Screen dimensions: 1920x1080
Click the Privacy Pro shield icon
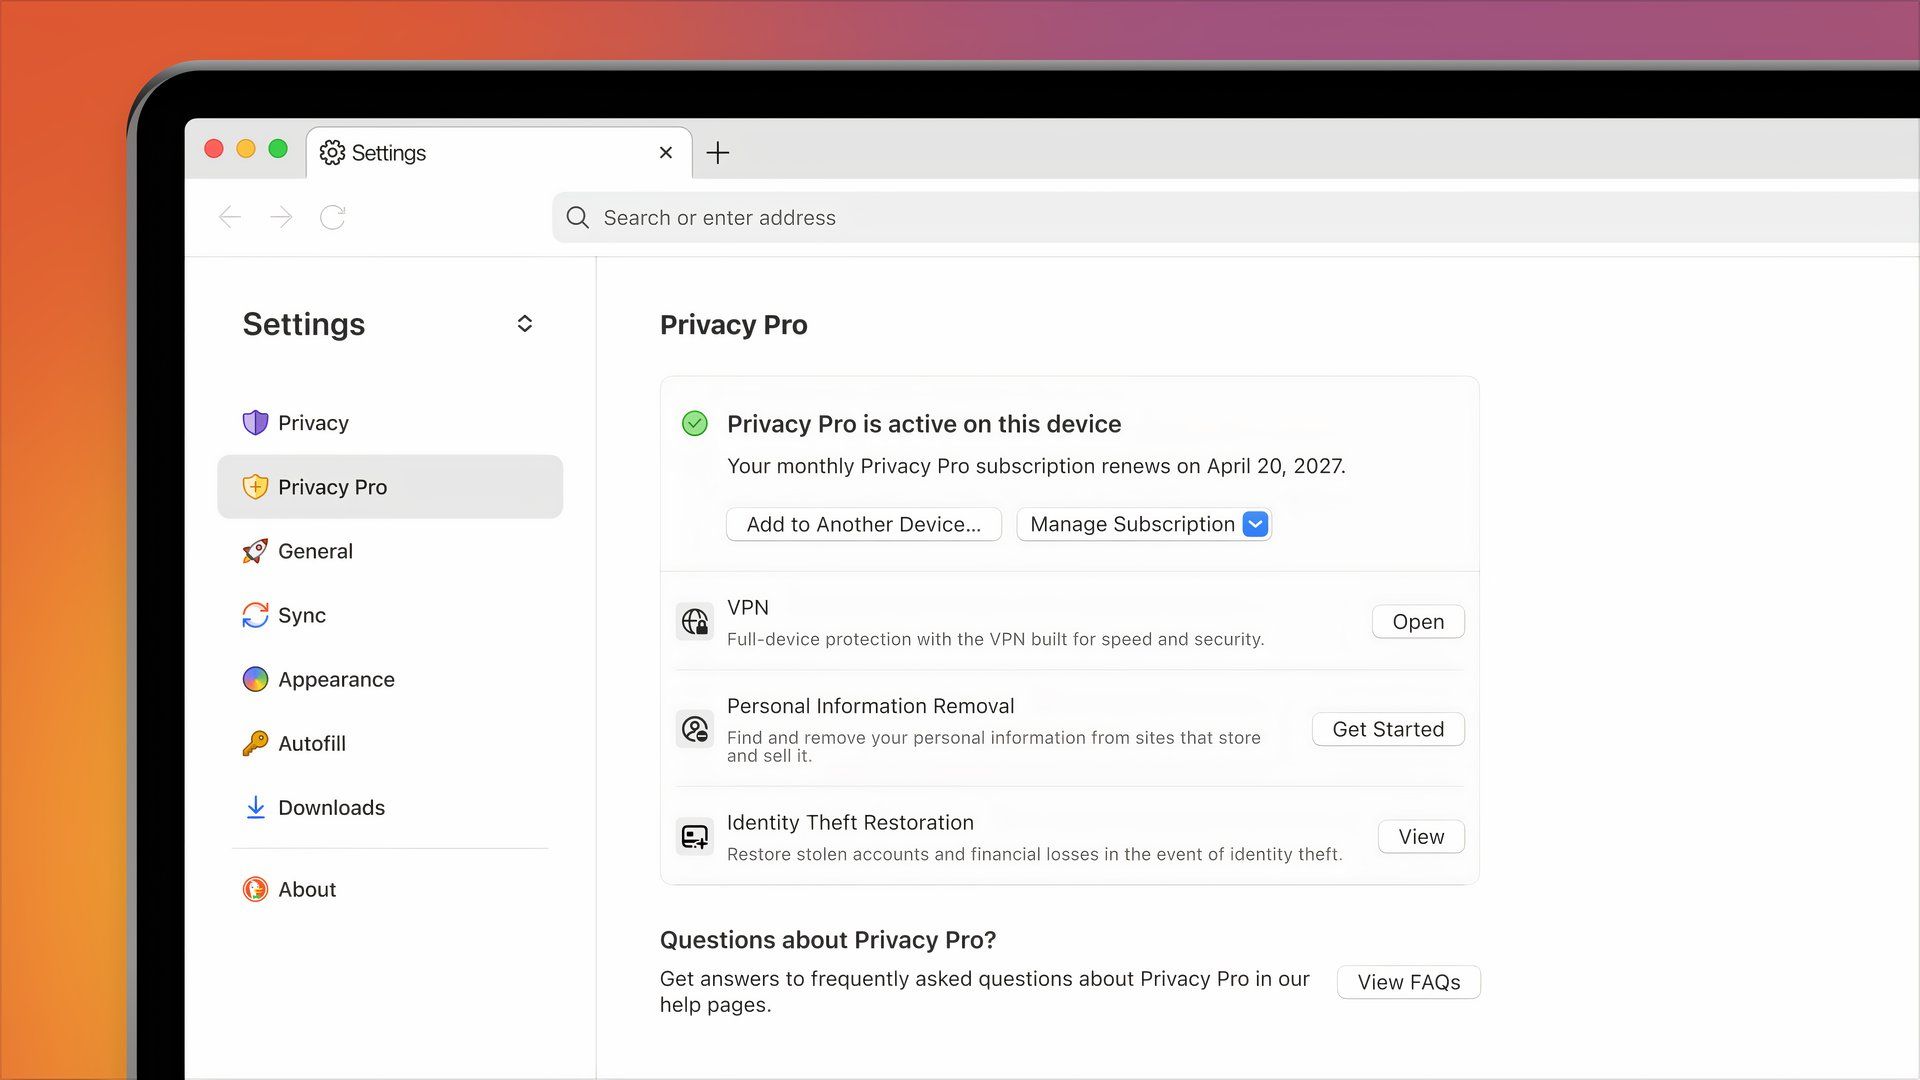coord(255,487)
